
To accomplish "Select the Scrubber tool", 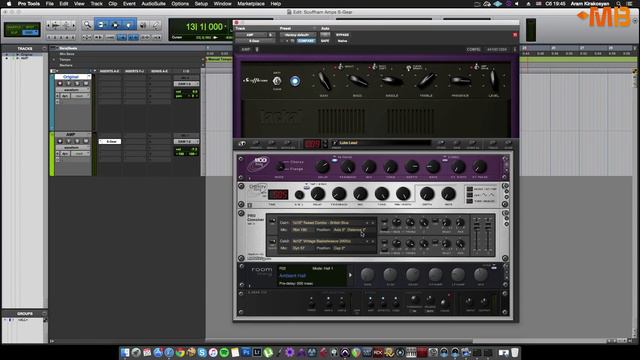I will point(143,25).
